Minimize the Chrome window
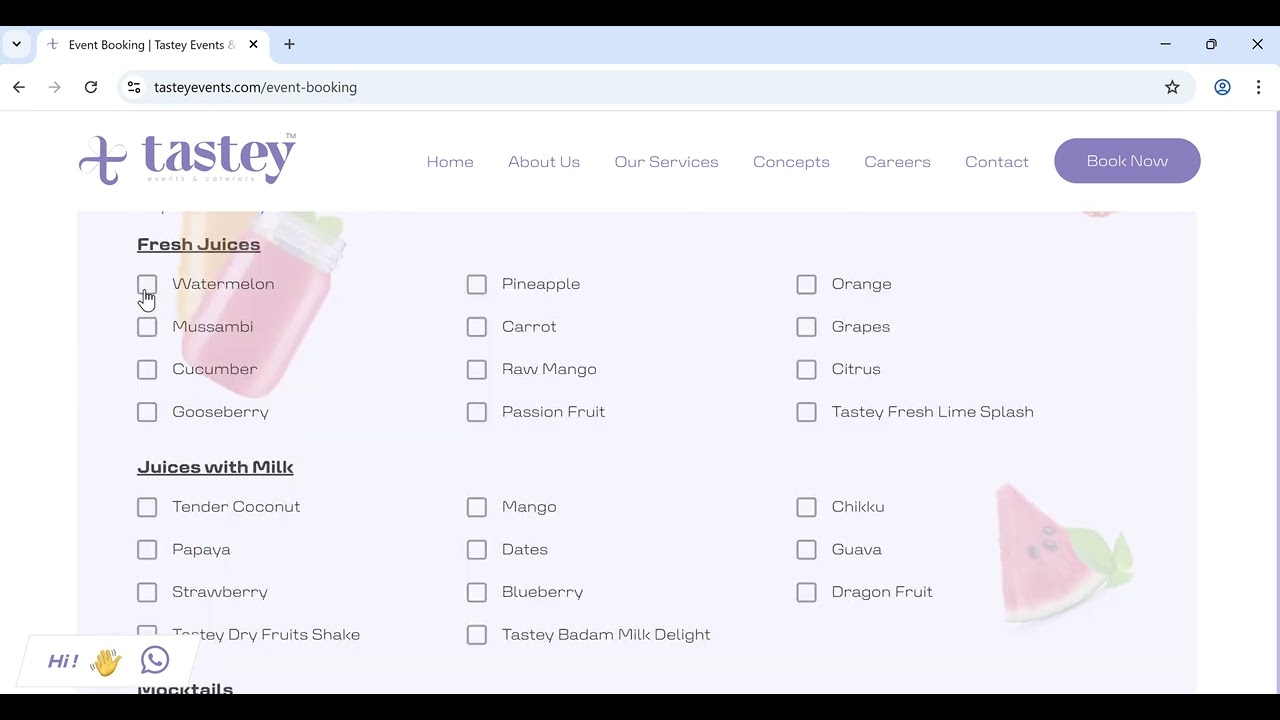Screen dimensions: 1280x720 click(x=1165, y=44)
